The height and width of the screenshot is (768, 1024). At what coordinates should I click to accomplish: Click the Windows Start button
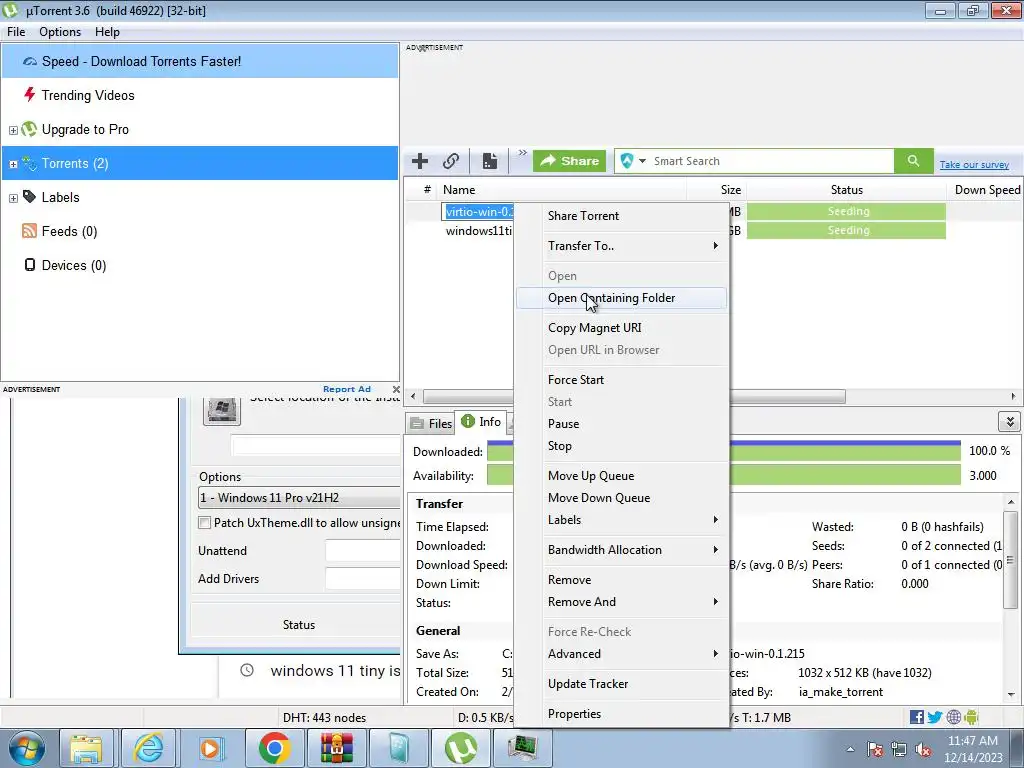point(27,748)
